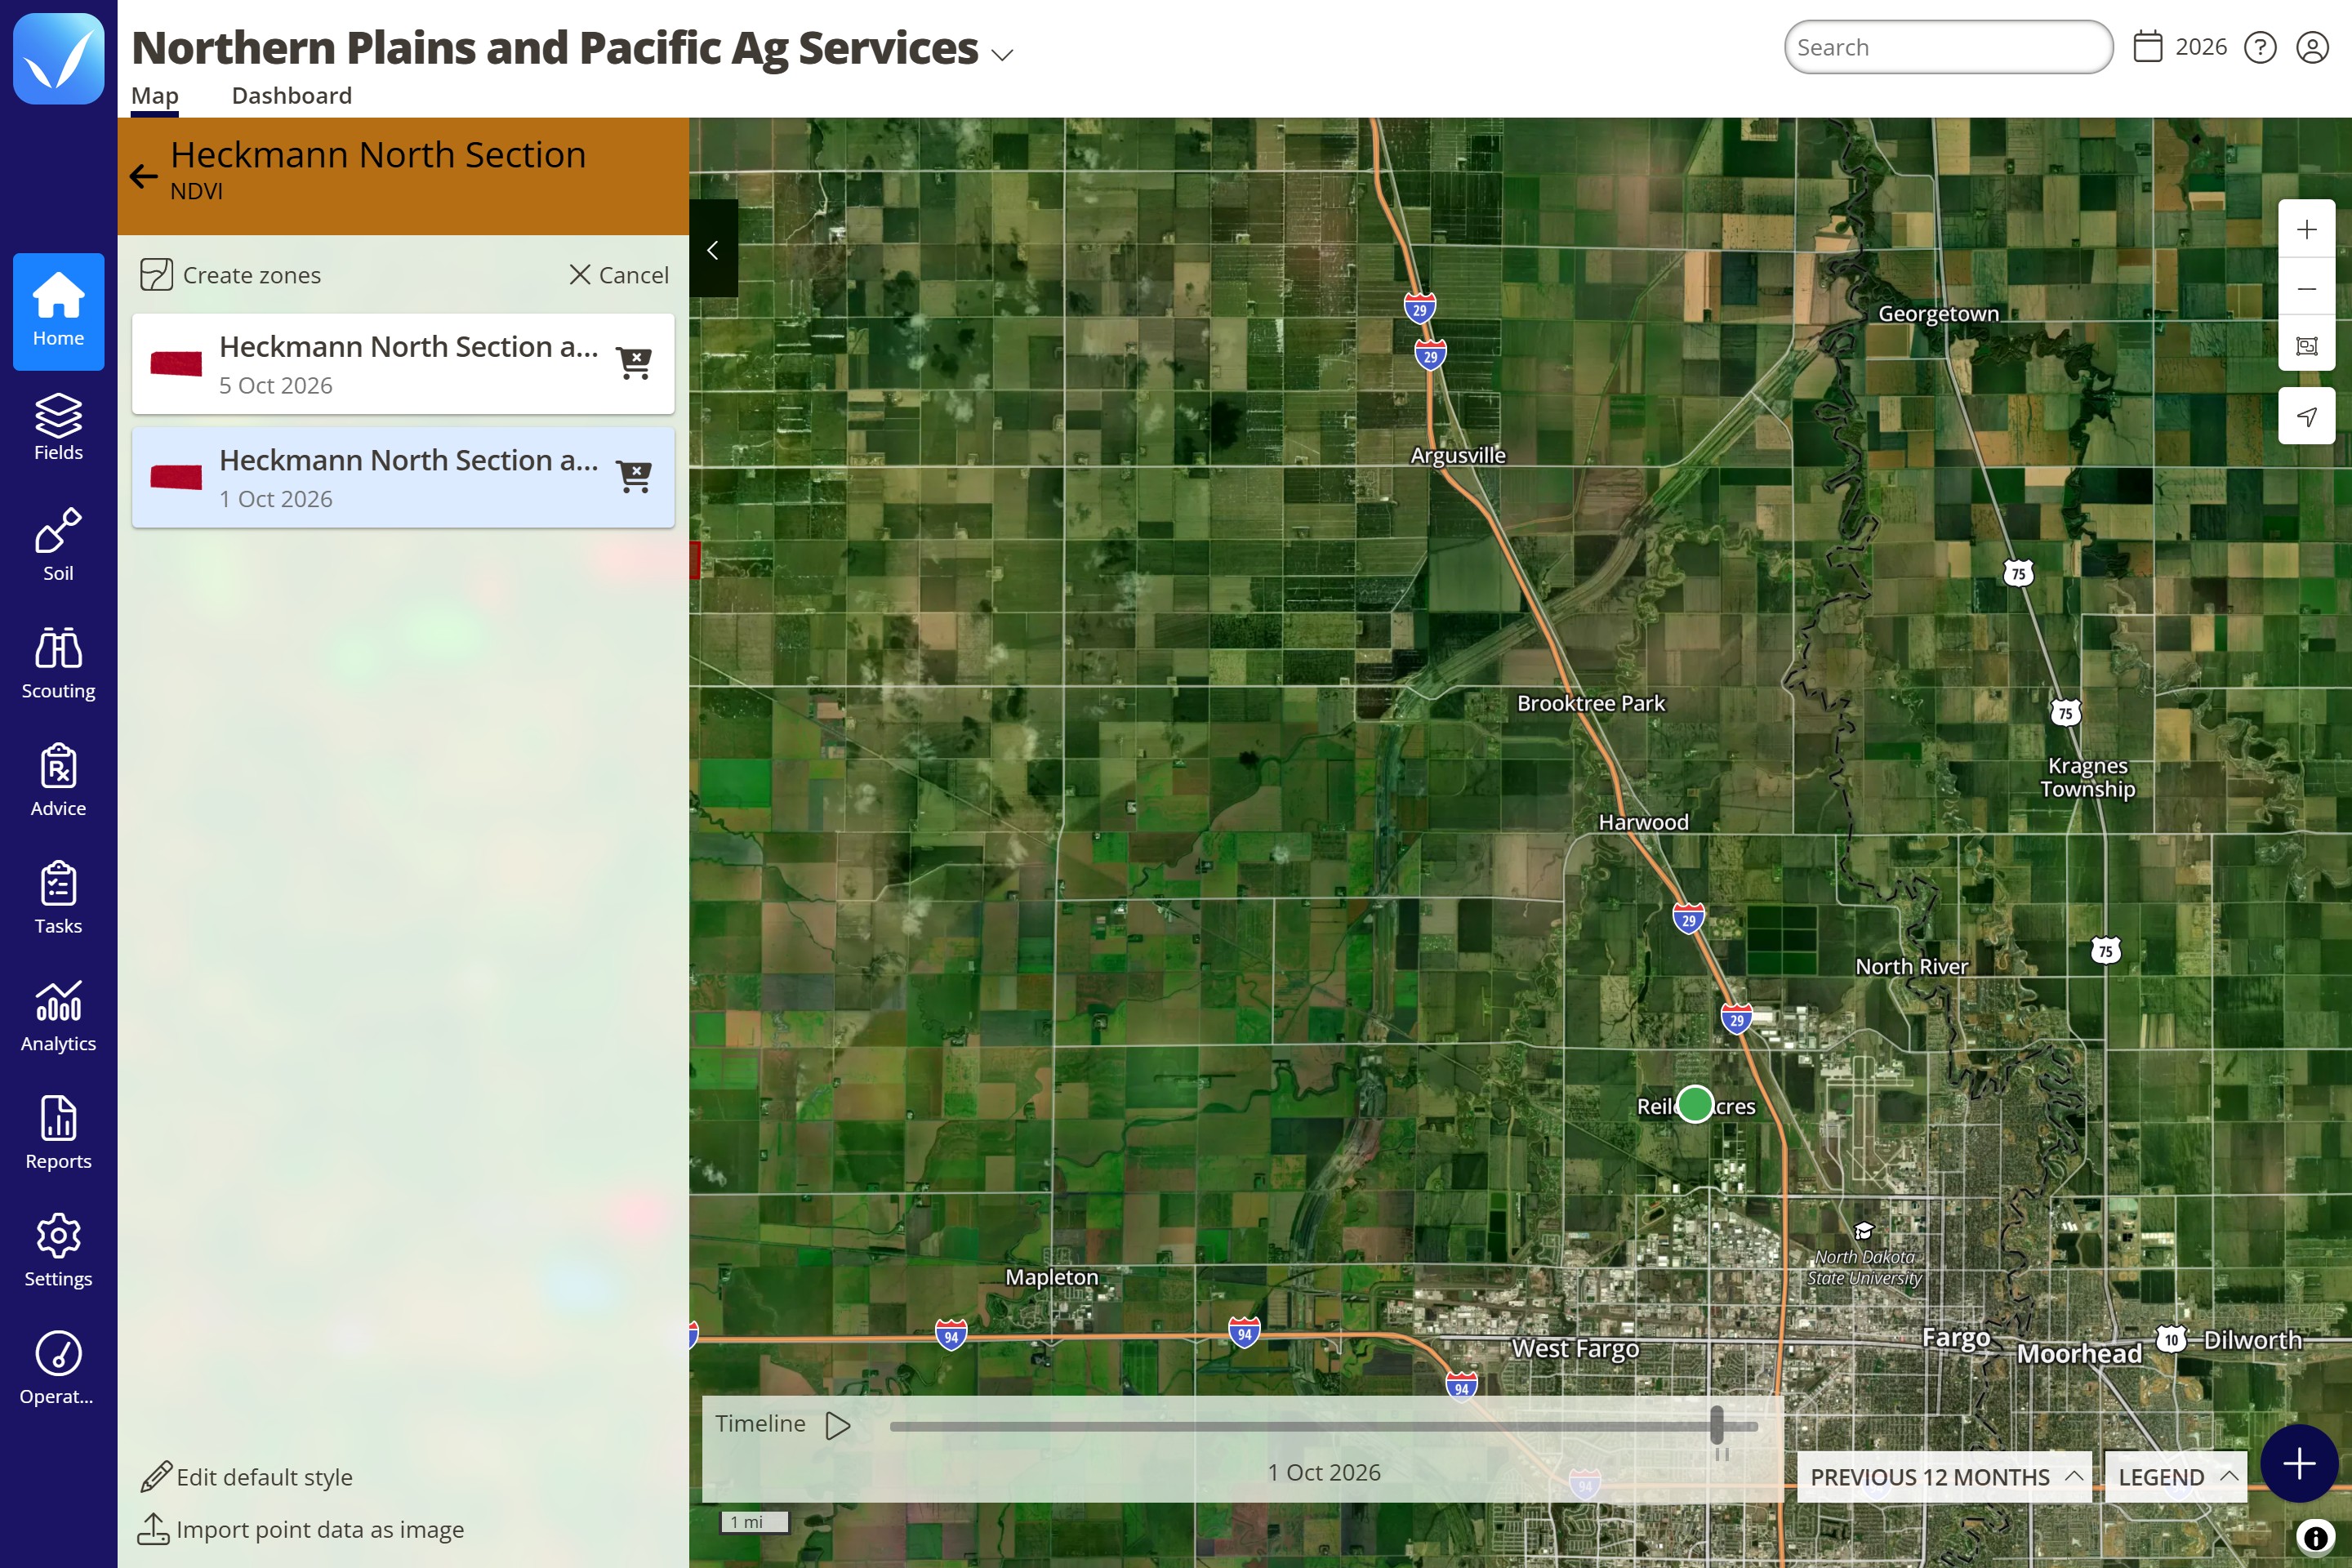The height and width of the screenshot is (1568, 2352).
Task: Open the Home sidebar section
Action: click(x=58, y=311)
